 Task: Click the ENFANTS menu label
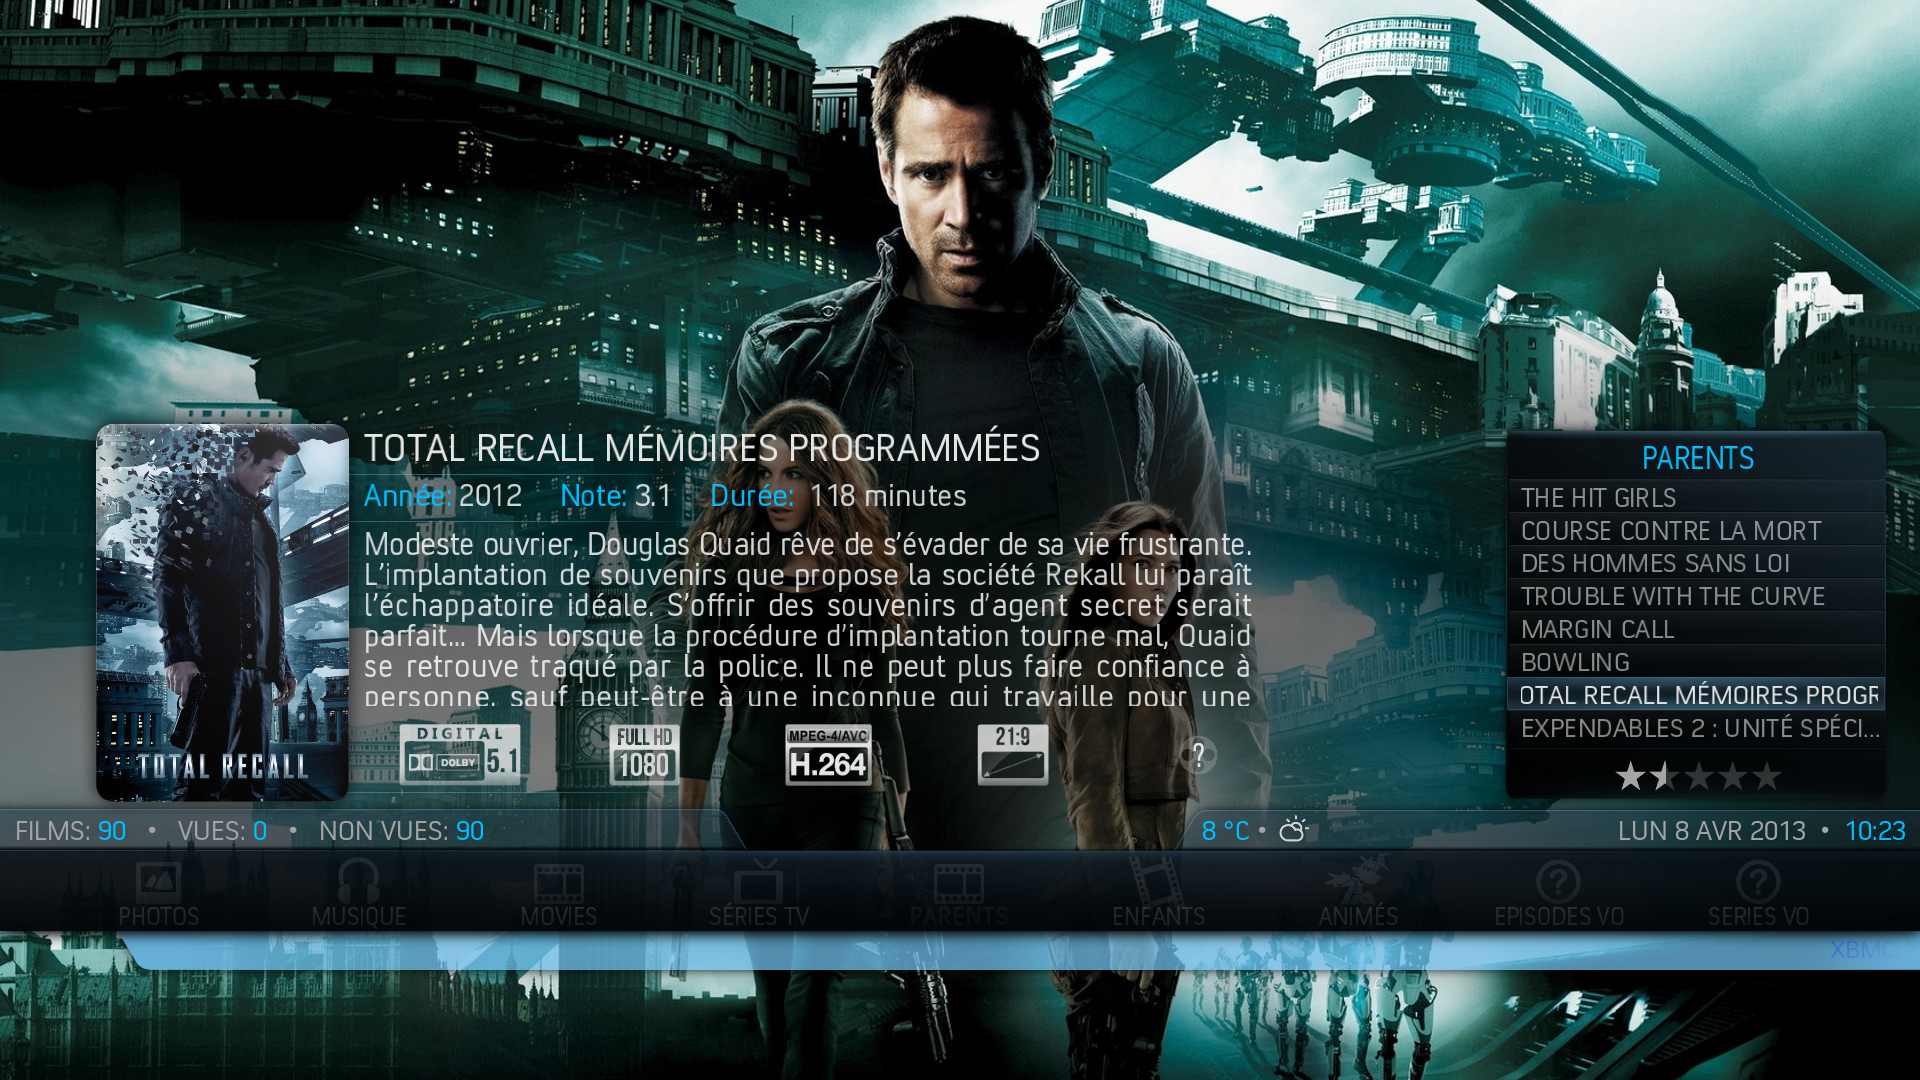point(1158,917)
